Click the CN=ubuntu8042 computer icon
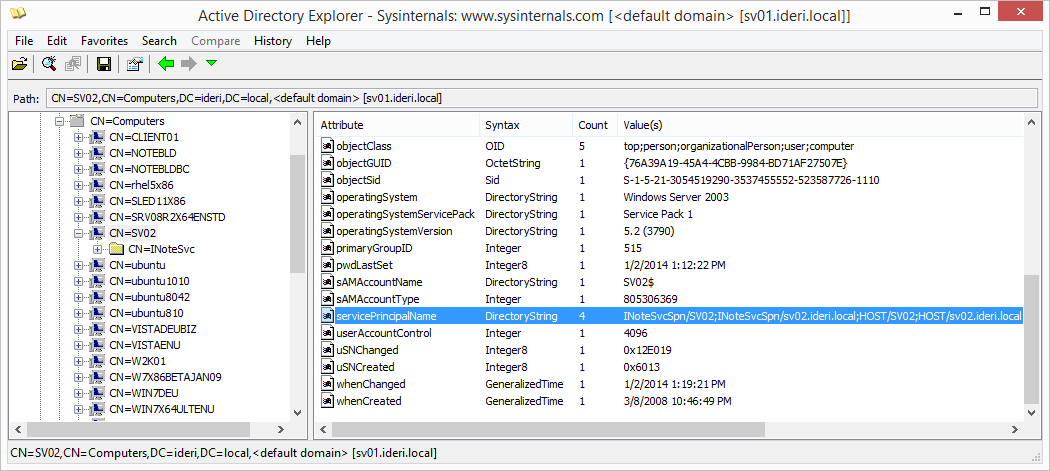Screen dimensions: 1050x471 [96, 297]
